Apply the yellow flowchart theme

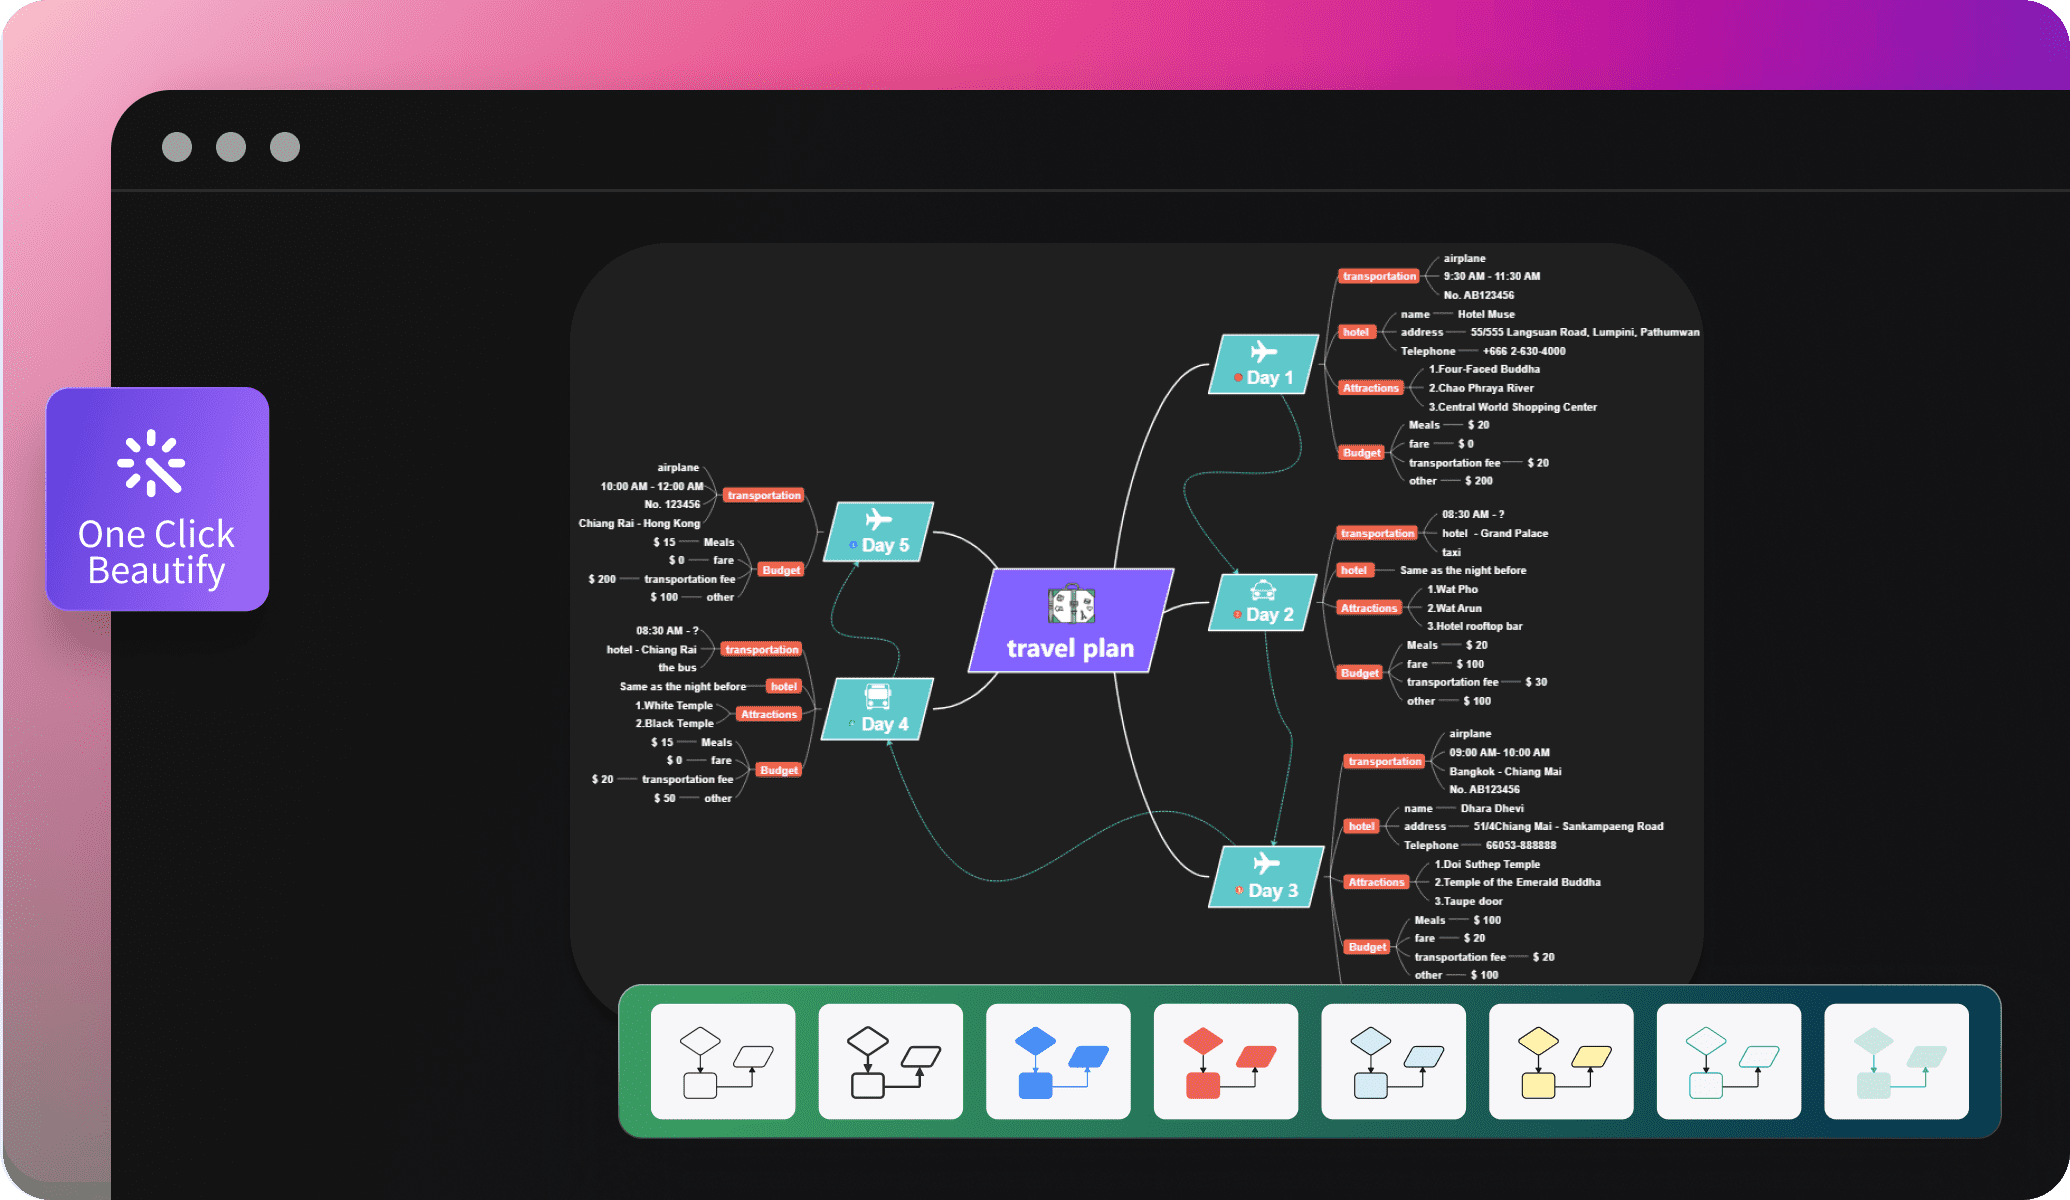click(1561, 1062)
